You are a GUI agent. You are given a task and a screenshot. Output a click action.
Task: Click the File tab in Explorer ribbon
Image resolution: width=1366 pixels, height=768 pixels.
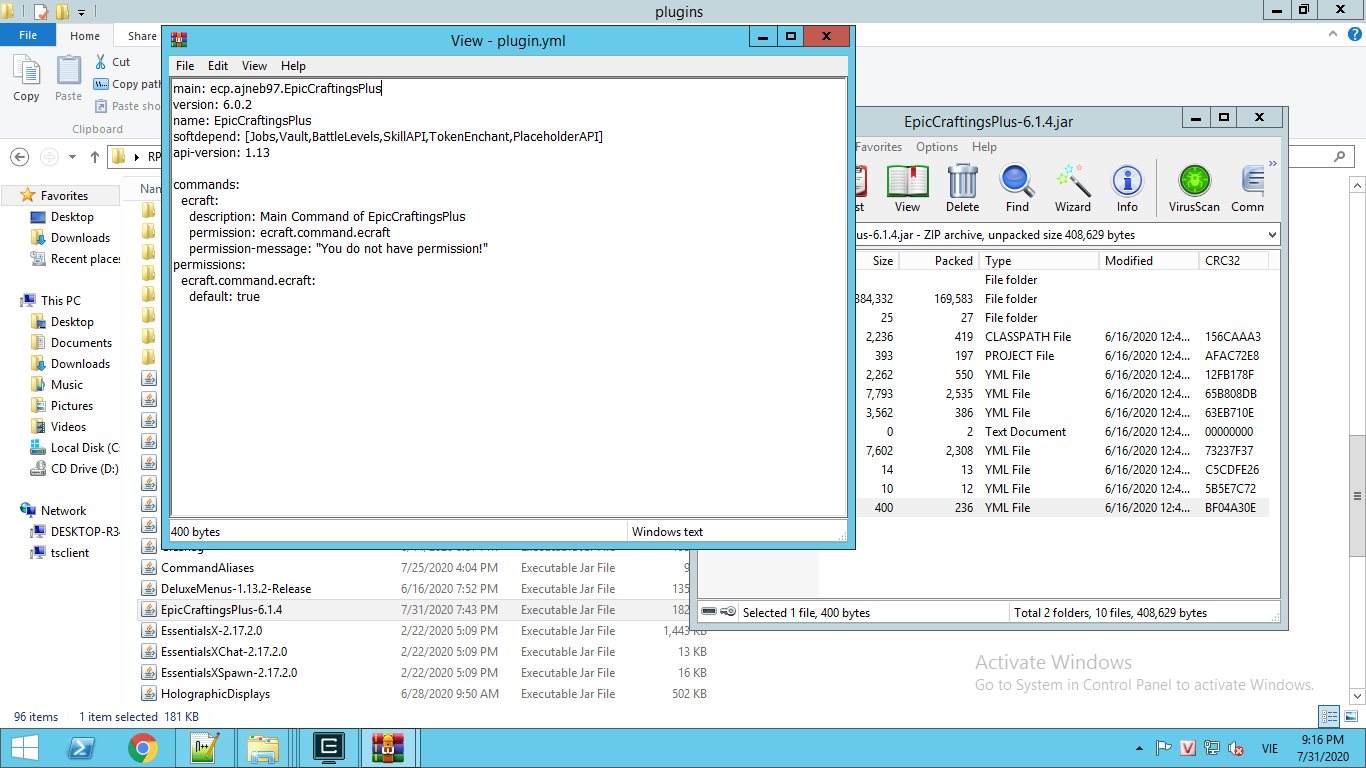[x=28, y=36]
